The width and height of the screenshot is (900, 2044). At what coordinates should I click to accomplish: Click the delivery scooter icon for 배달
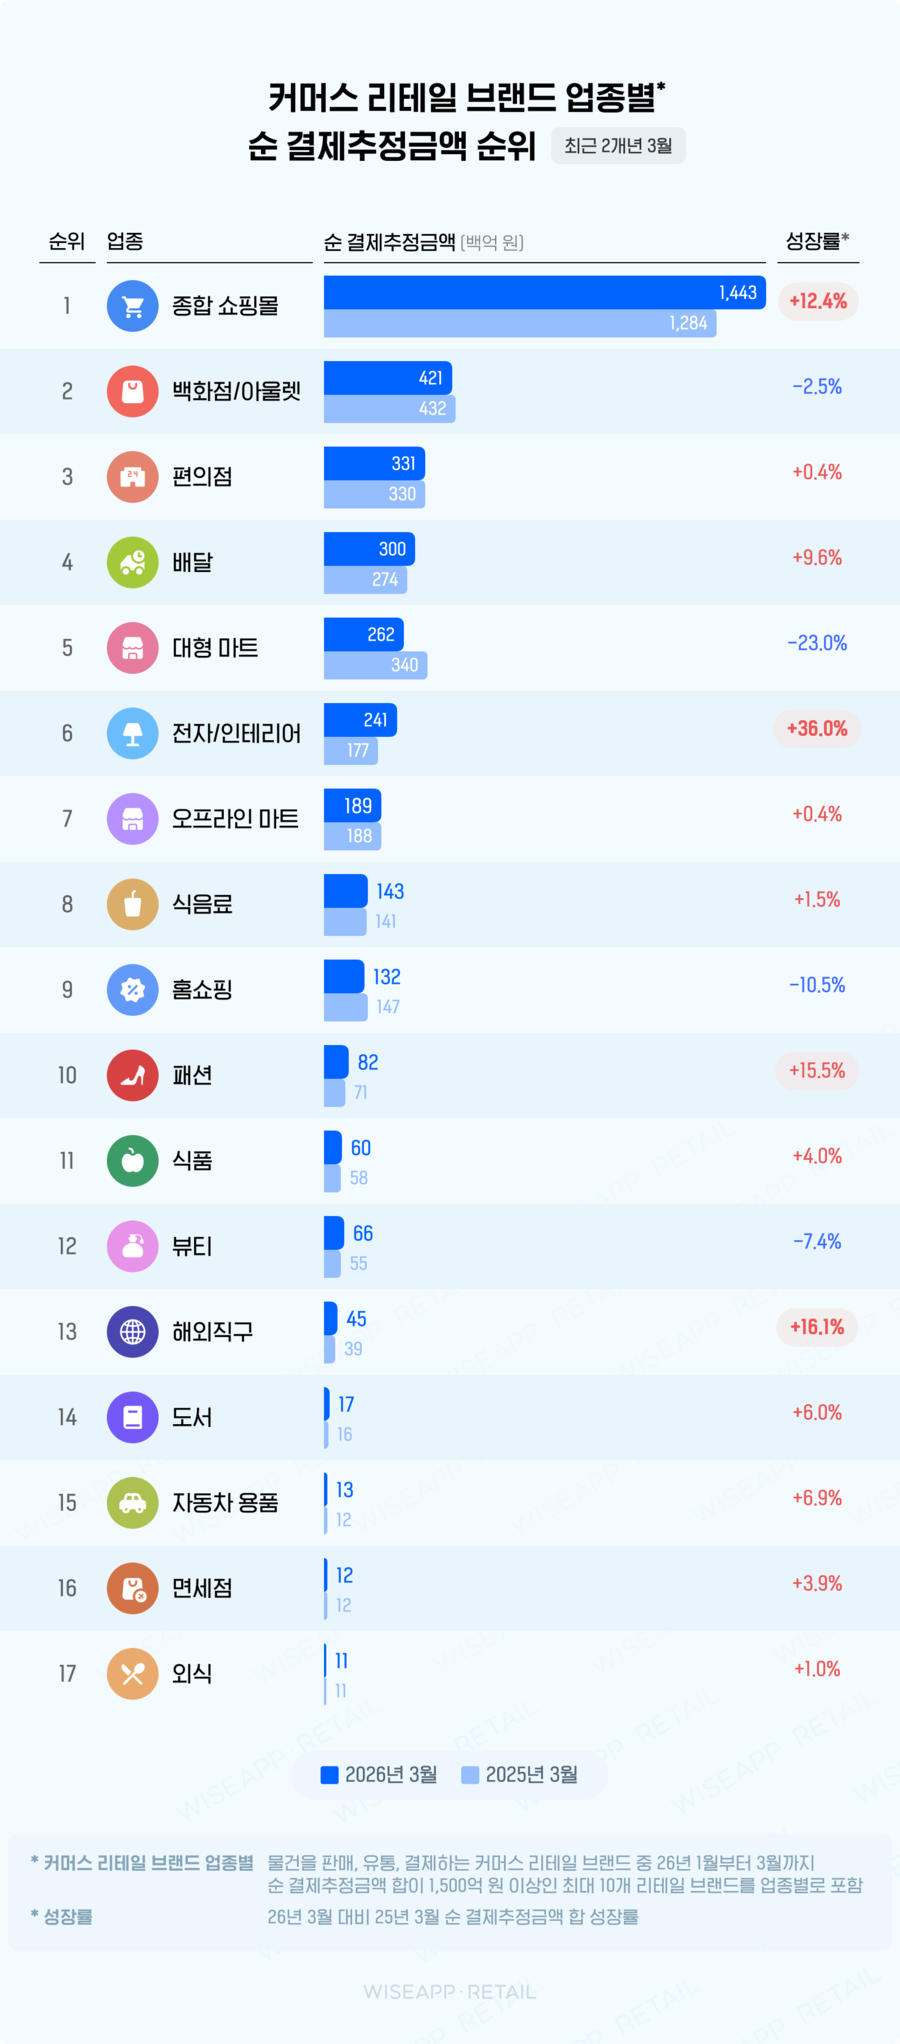point(132,562)
